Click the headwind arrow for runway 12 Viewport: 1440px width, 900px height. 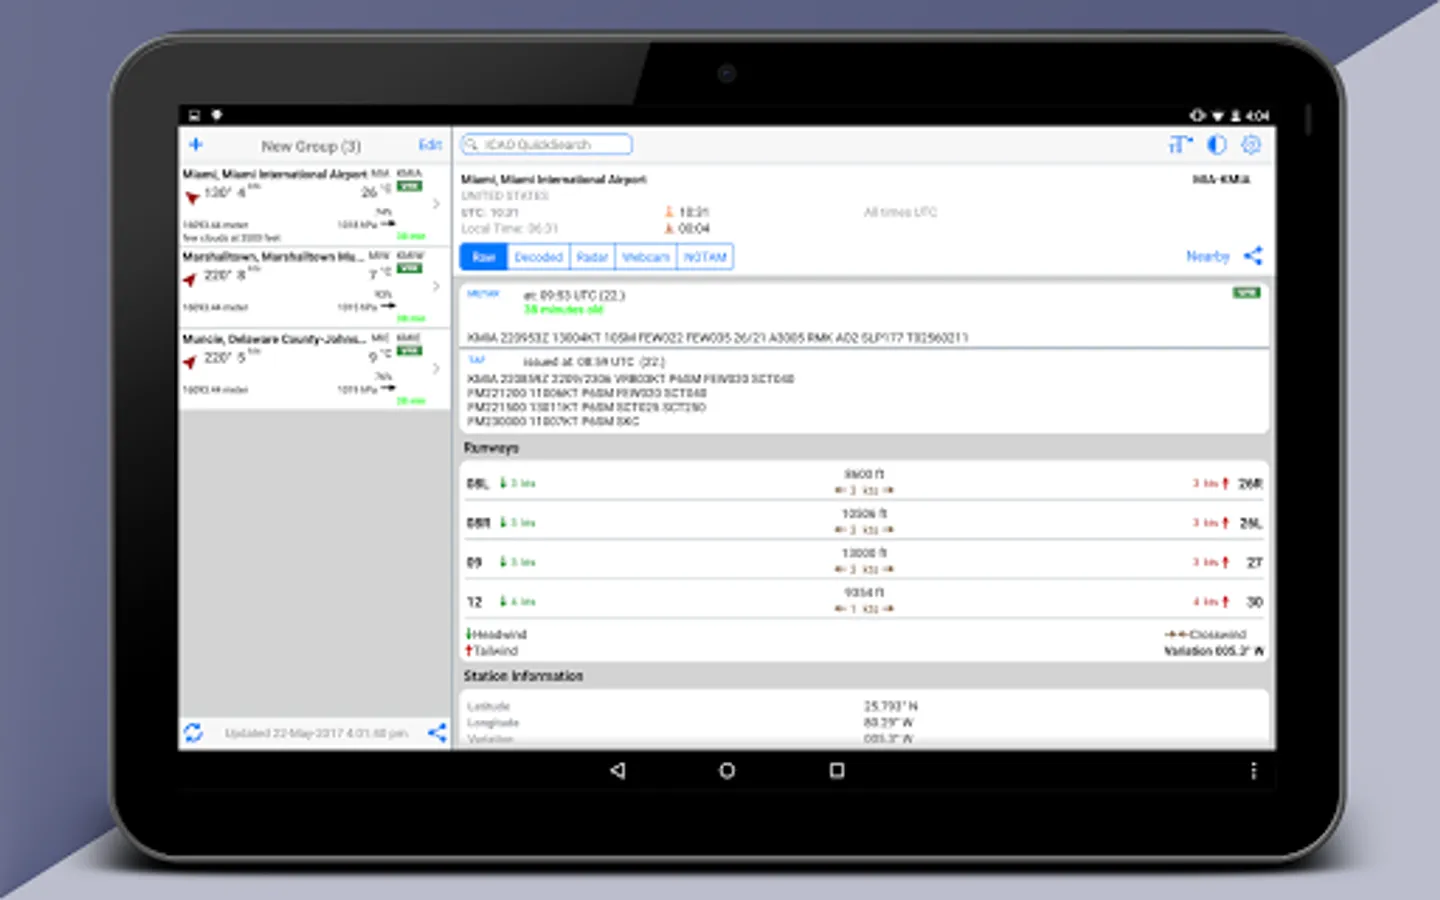(503, 602)
